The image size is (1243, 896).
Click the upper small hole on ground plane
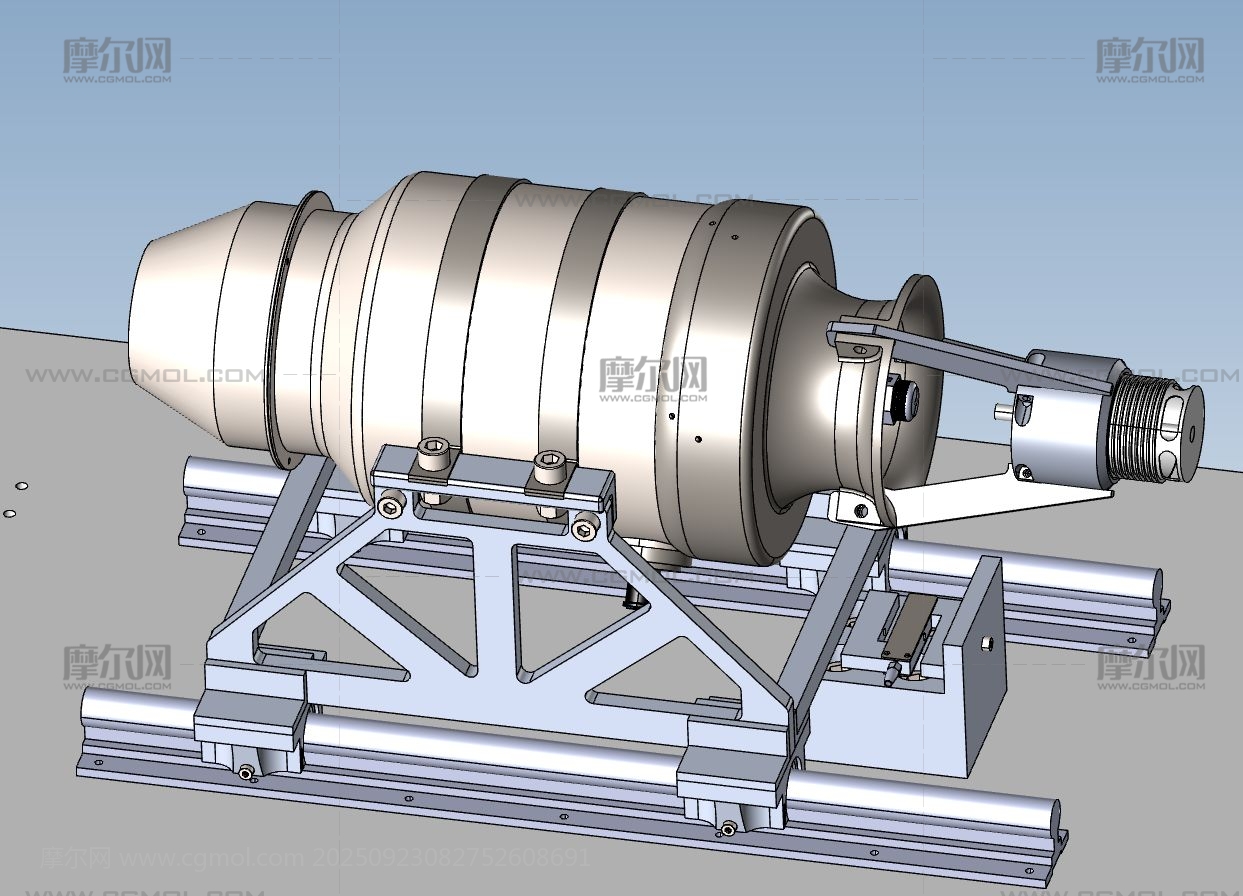click(21, 487)
